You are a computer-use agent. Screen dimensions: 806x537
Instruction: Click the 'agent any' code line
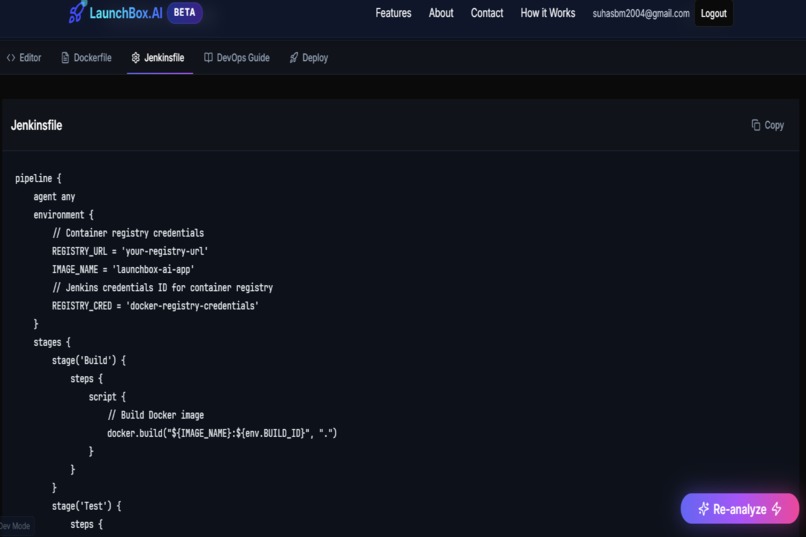[x=54, y=197]
